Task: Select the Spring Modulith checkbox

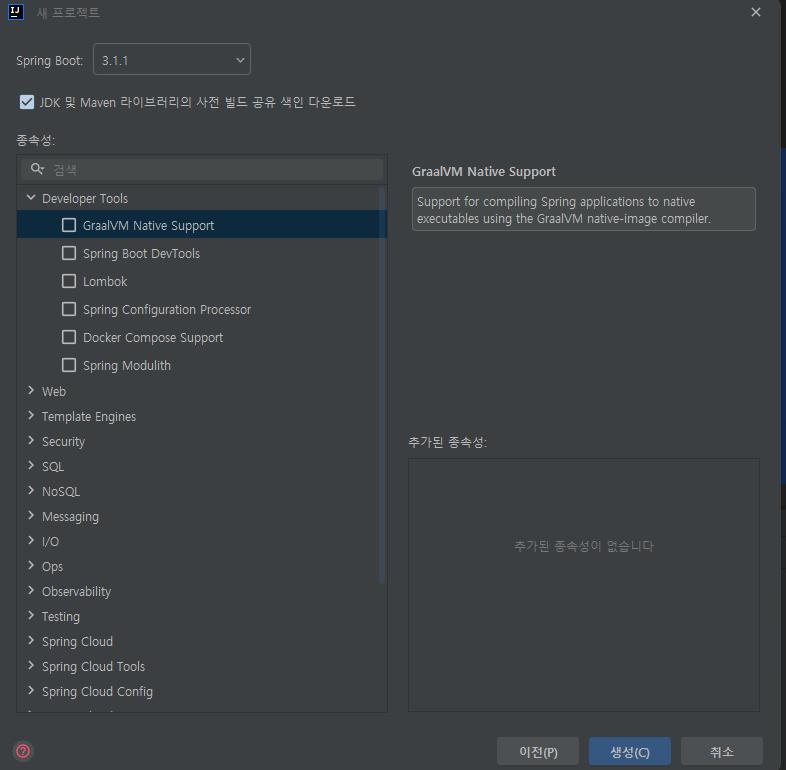Action: pyautogui.click(x=69, y=365)
